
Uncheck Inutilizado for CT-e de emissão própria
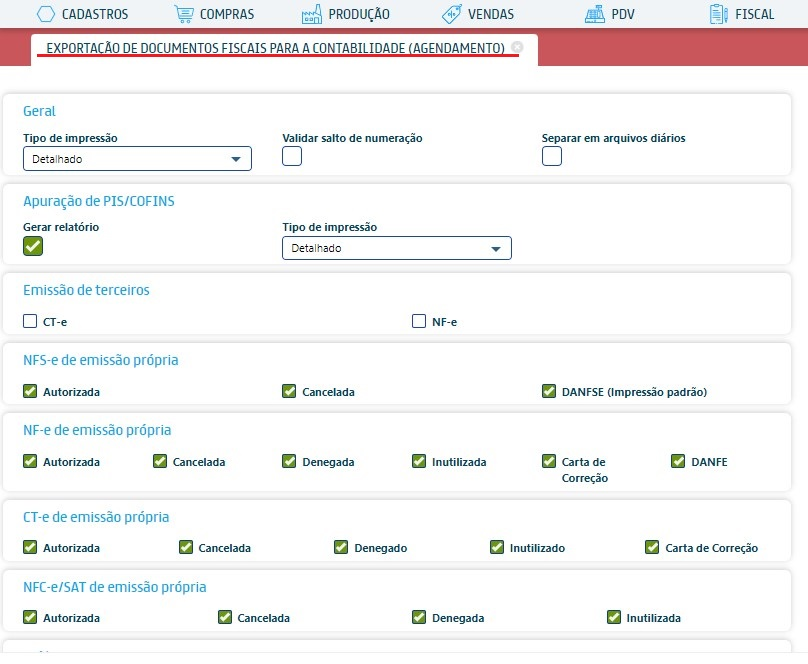pyautogui.click(x=497, y=548)
